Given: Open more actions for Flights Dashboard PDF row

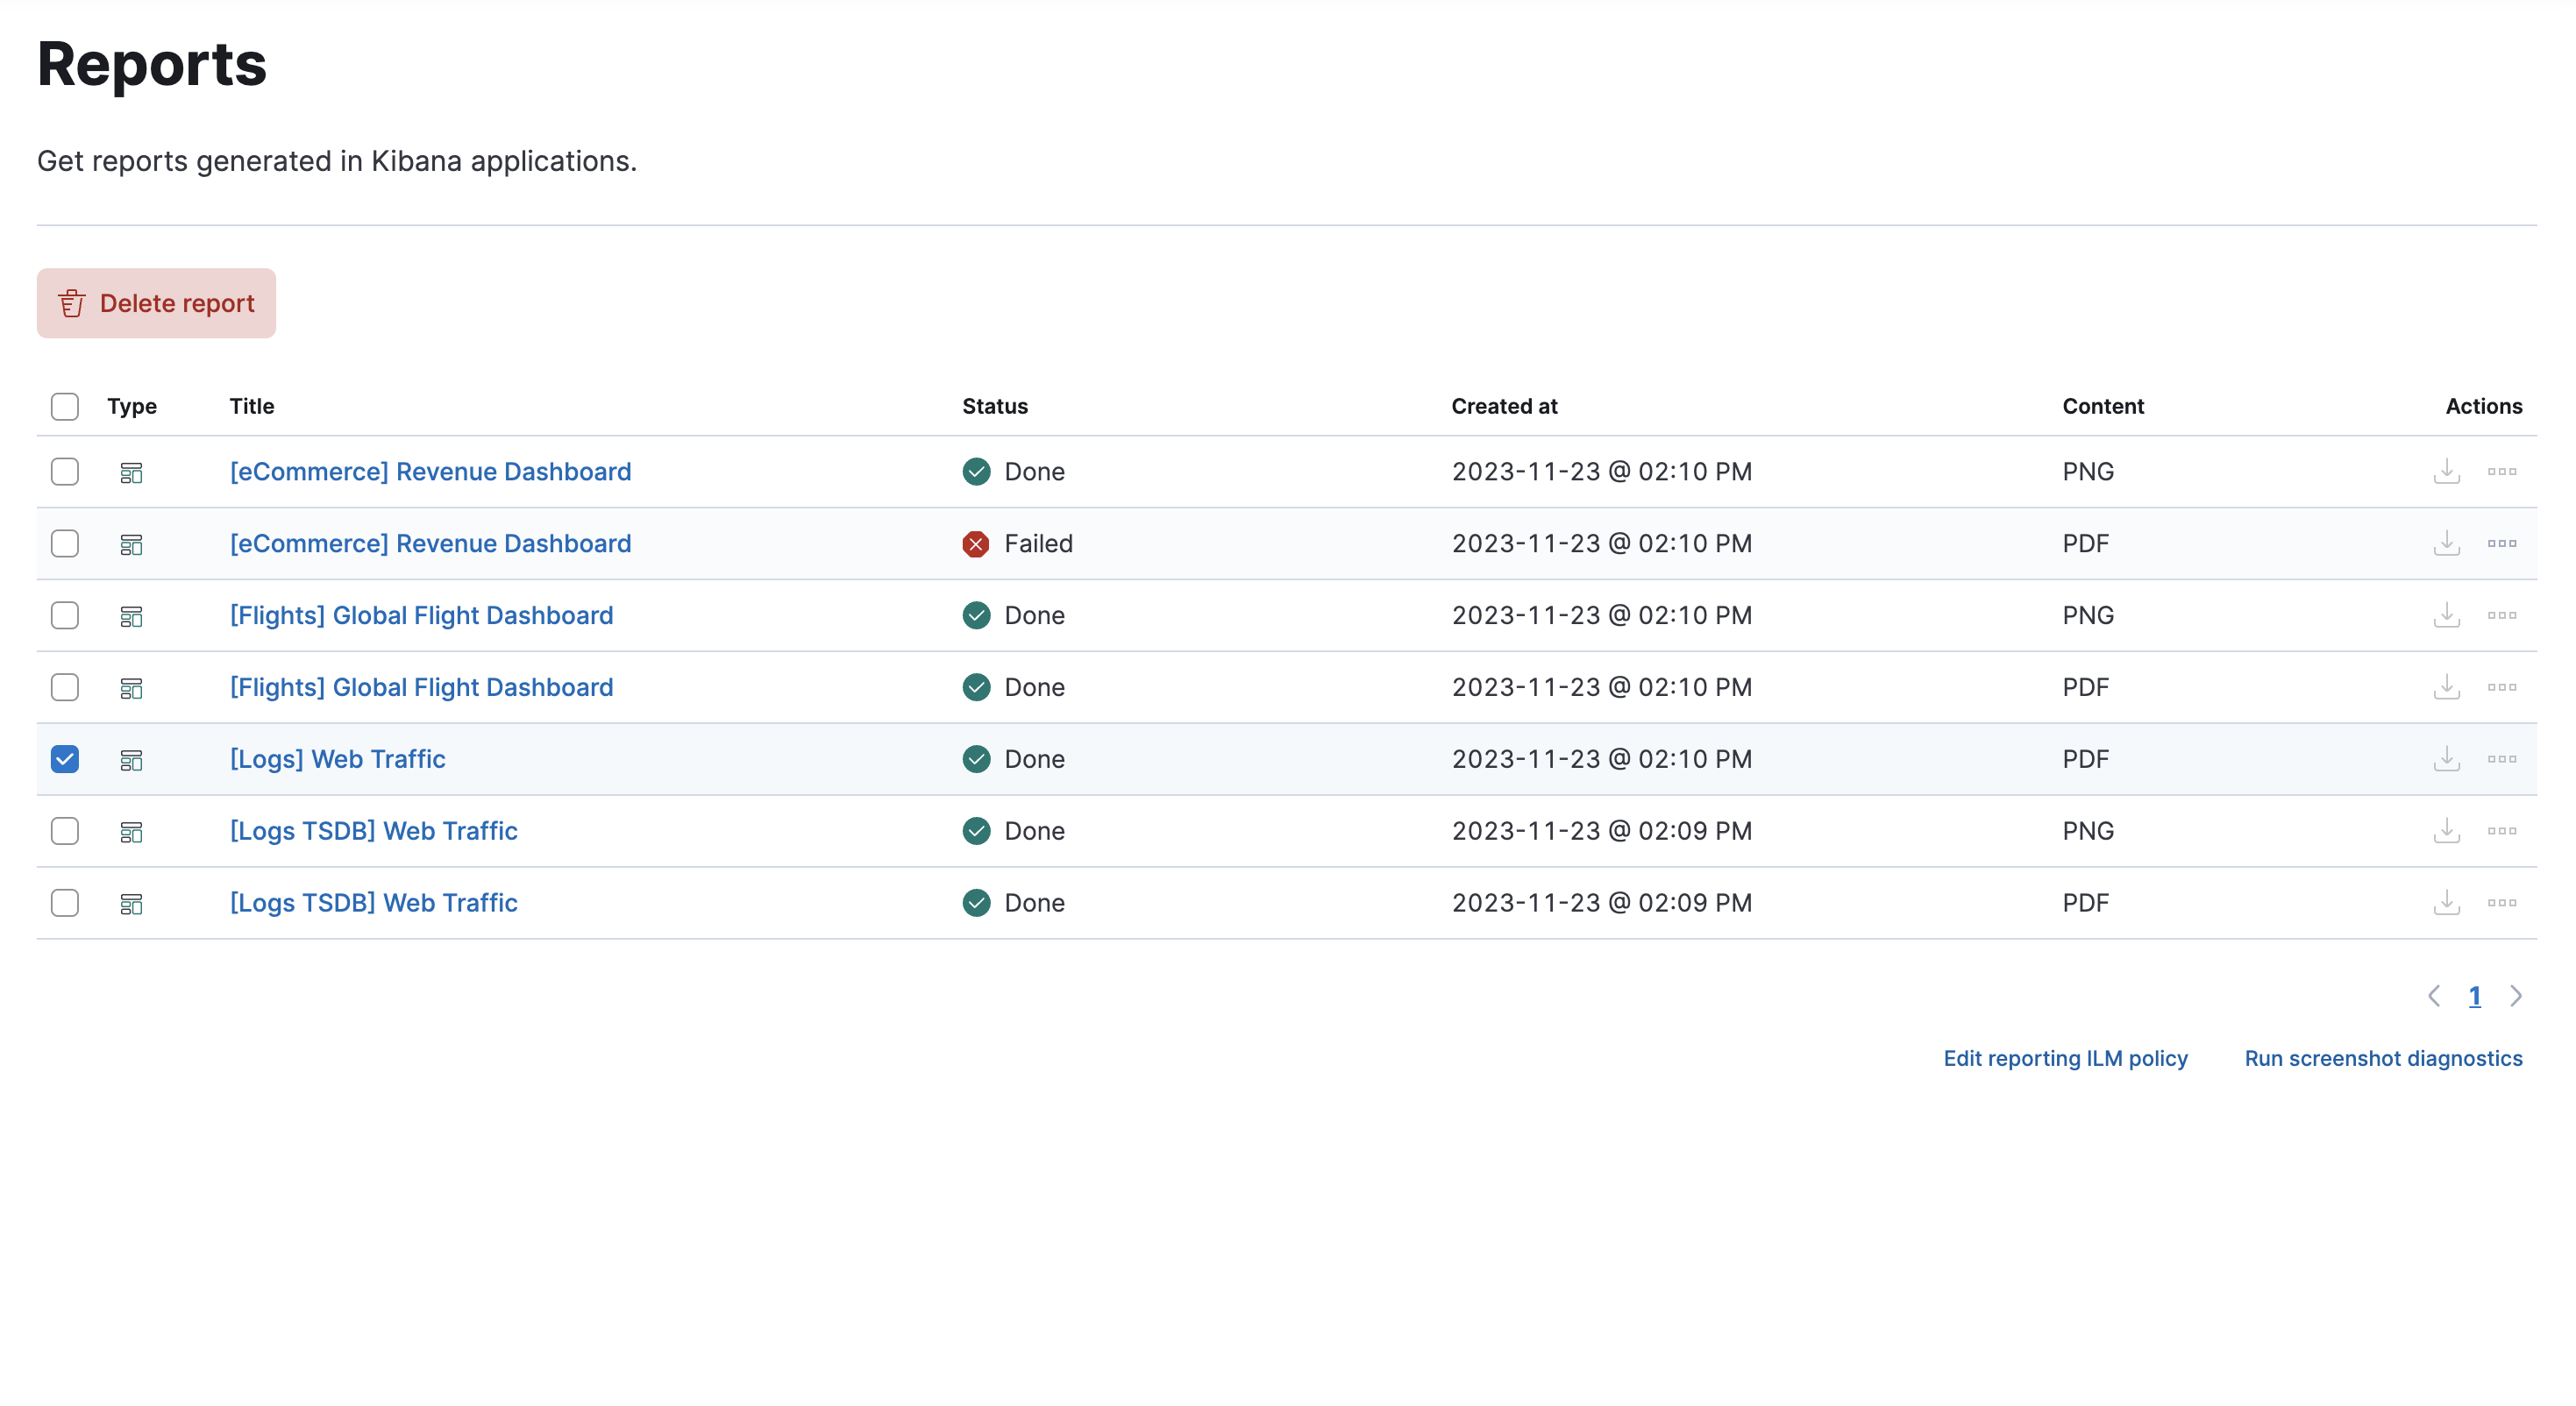Looking at the screenshot, I should point(2502,687).
